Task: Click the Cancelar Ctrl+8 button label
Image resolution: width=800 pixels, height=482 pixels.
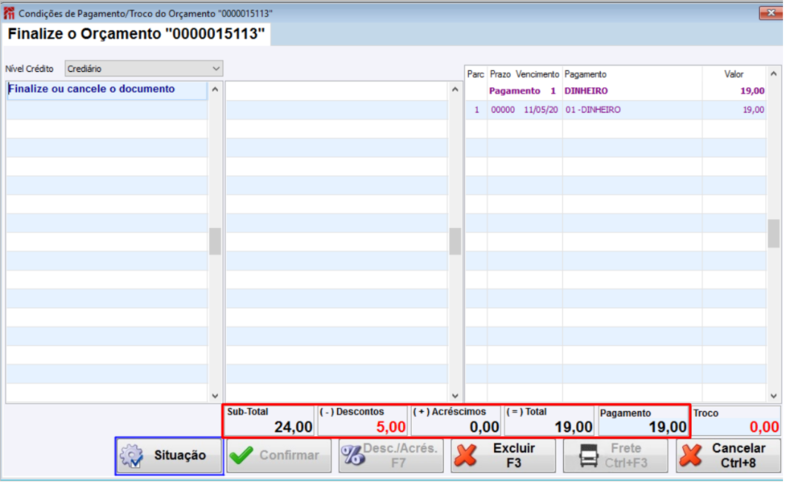Action: coord(738,455)
